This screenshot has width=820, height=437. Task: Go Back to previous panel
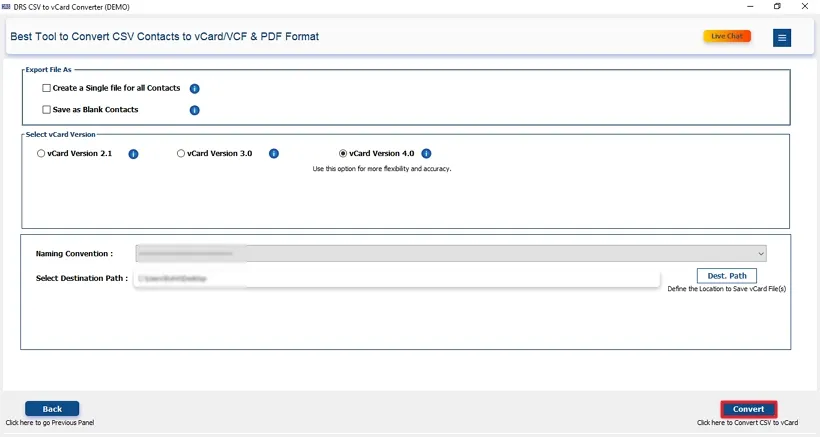pyautogui.click(x=52, y=409)
